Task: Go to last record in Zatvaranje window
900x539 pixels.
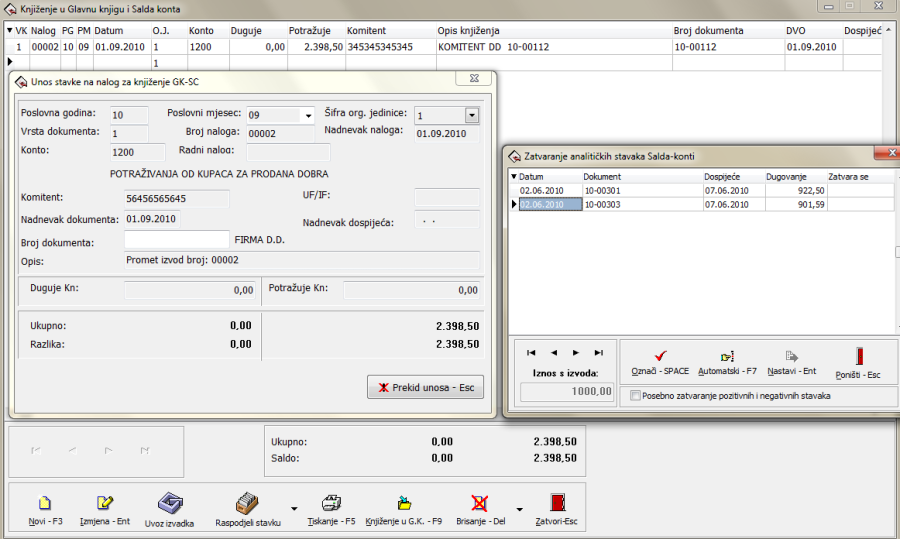Action: tap(599, 352)
